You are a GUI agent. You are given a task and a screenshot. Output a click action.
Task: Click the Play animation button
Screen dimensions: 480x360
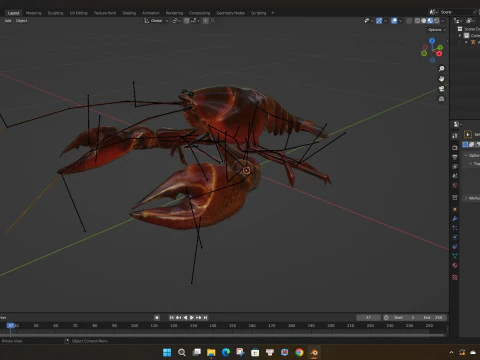click(x=192, y=317)
